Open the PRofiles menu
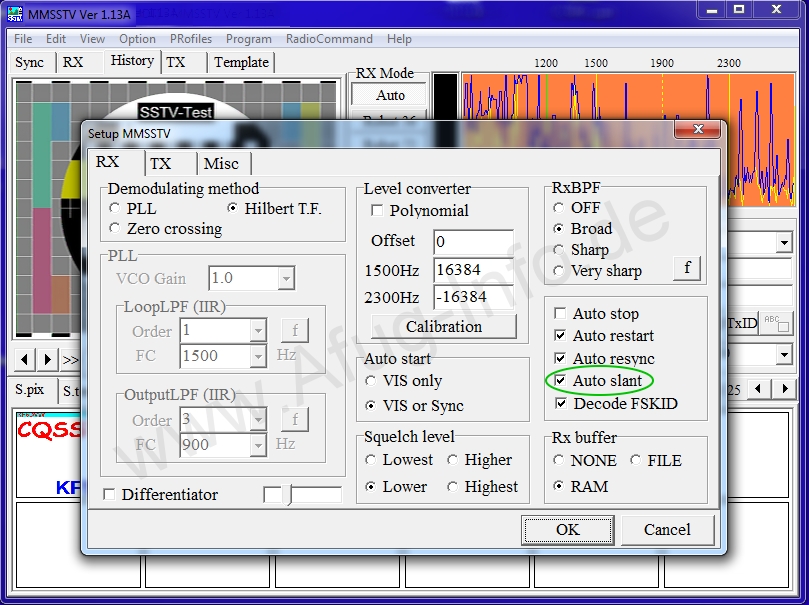Image resolution: width=809 pixels, height=605 pixels. [191, 39]
